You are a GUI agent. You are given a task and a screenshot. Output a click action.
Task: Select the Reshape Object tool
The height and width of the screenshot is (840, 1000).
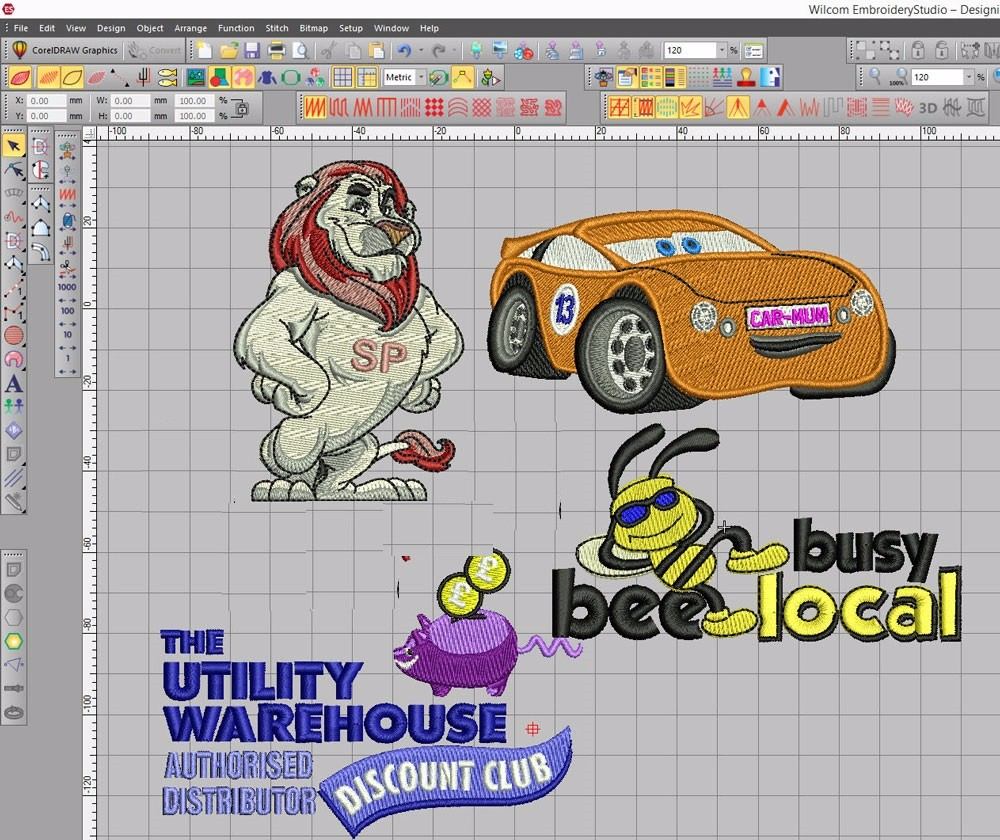(14, 169)
